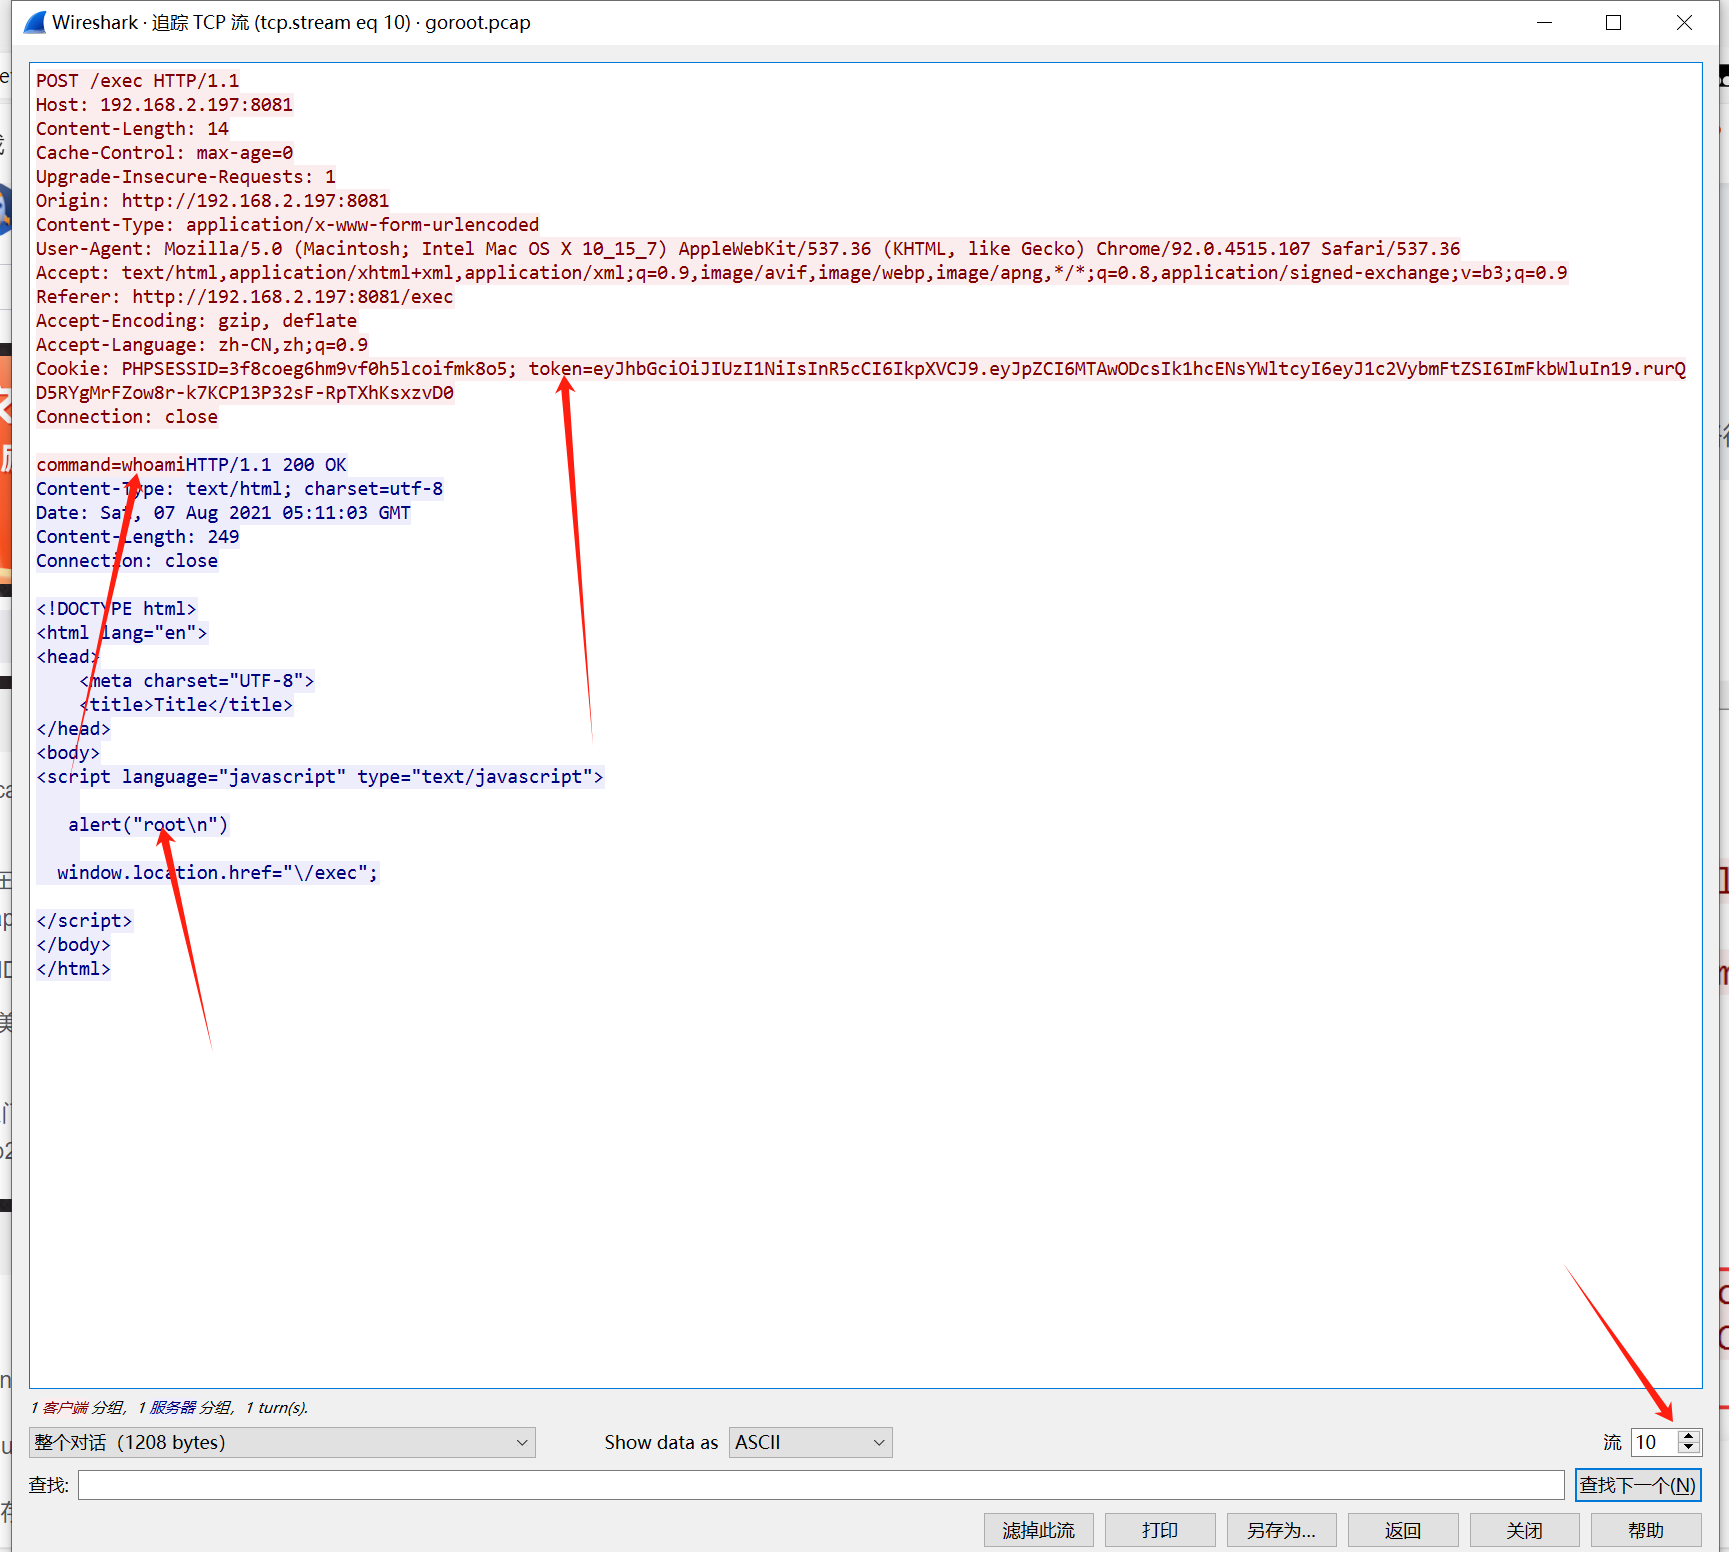Click the Wireshark shark fin title icon
This screenshot has width=1729, height=1552.
pyautogui.click(x=35, y=22)
